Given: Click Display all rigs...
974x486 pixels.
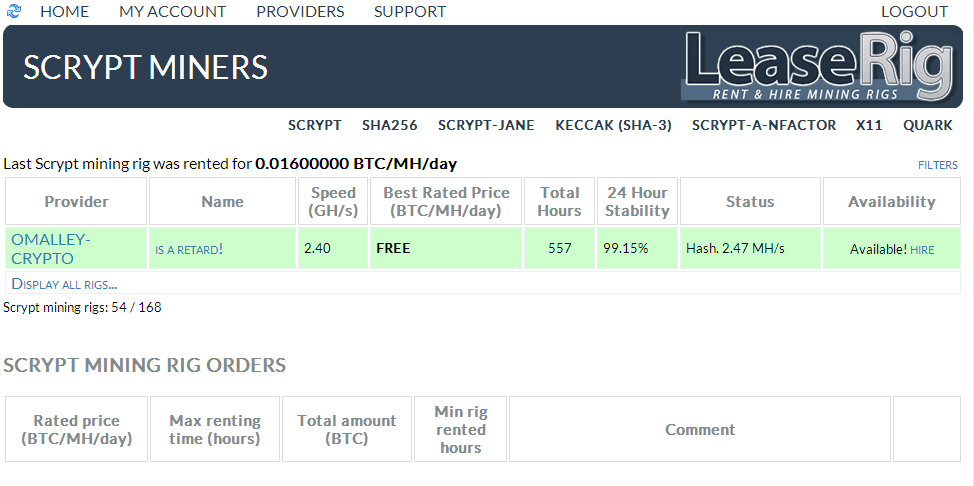Looking at the screenshot, I should click(65, 284).
